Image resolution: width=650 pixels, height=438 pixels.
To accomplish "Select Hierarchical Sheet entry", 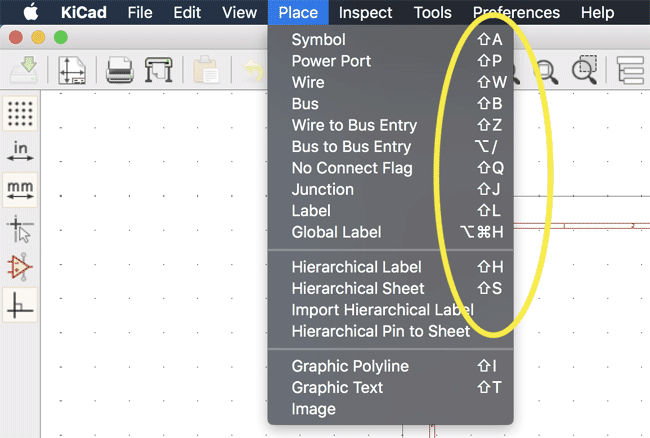I will click(x=390, y=288).
